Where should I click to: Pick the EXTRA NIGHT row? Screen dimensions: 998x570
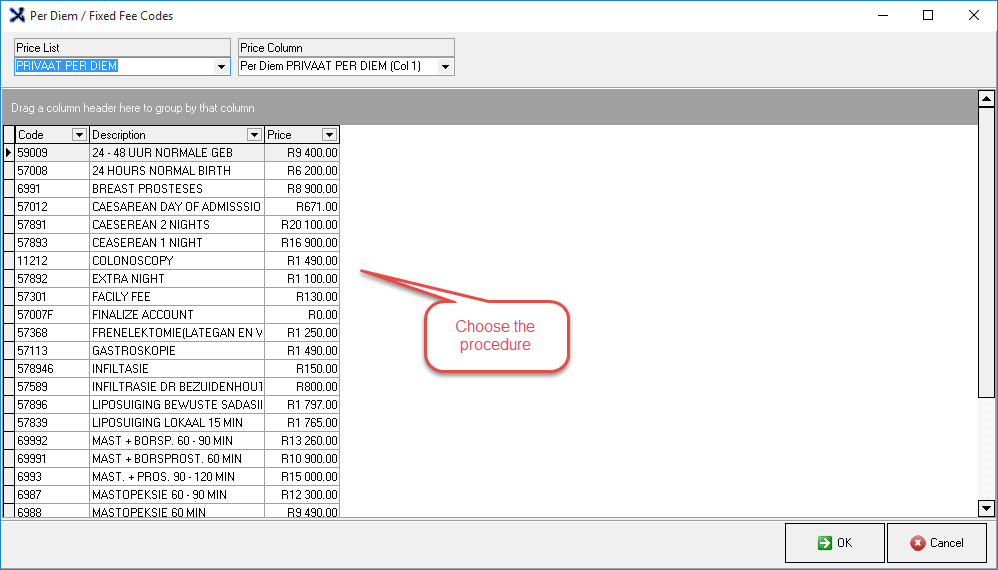pyautogui.click(x=175, y=279)
